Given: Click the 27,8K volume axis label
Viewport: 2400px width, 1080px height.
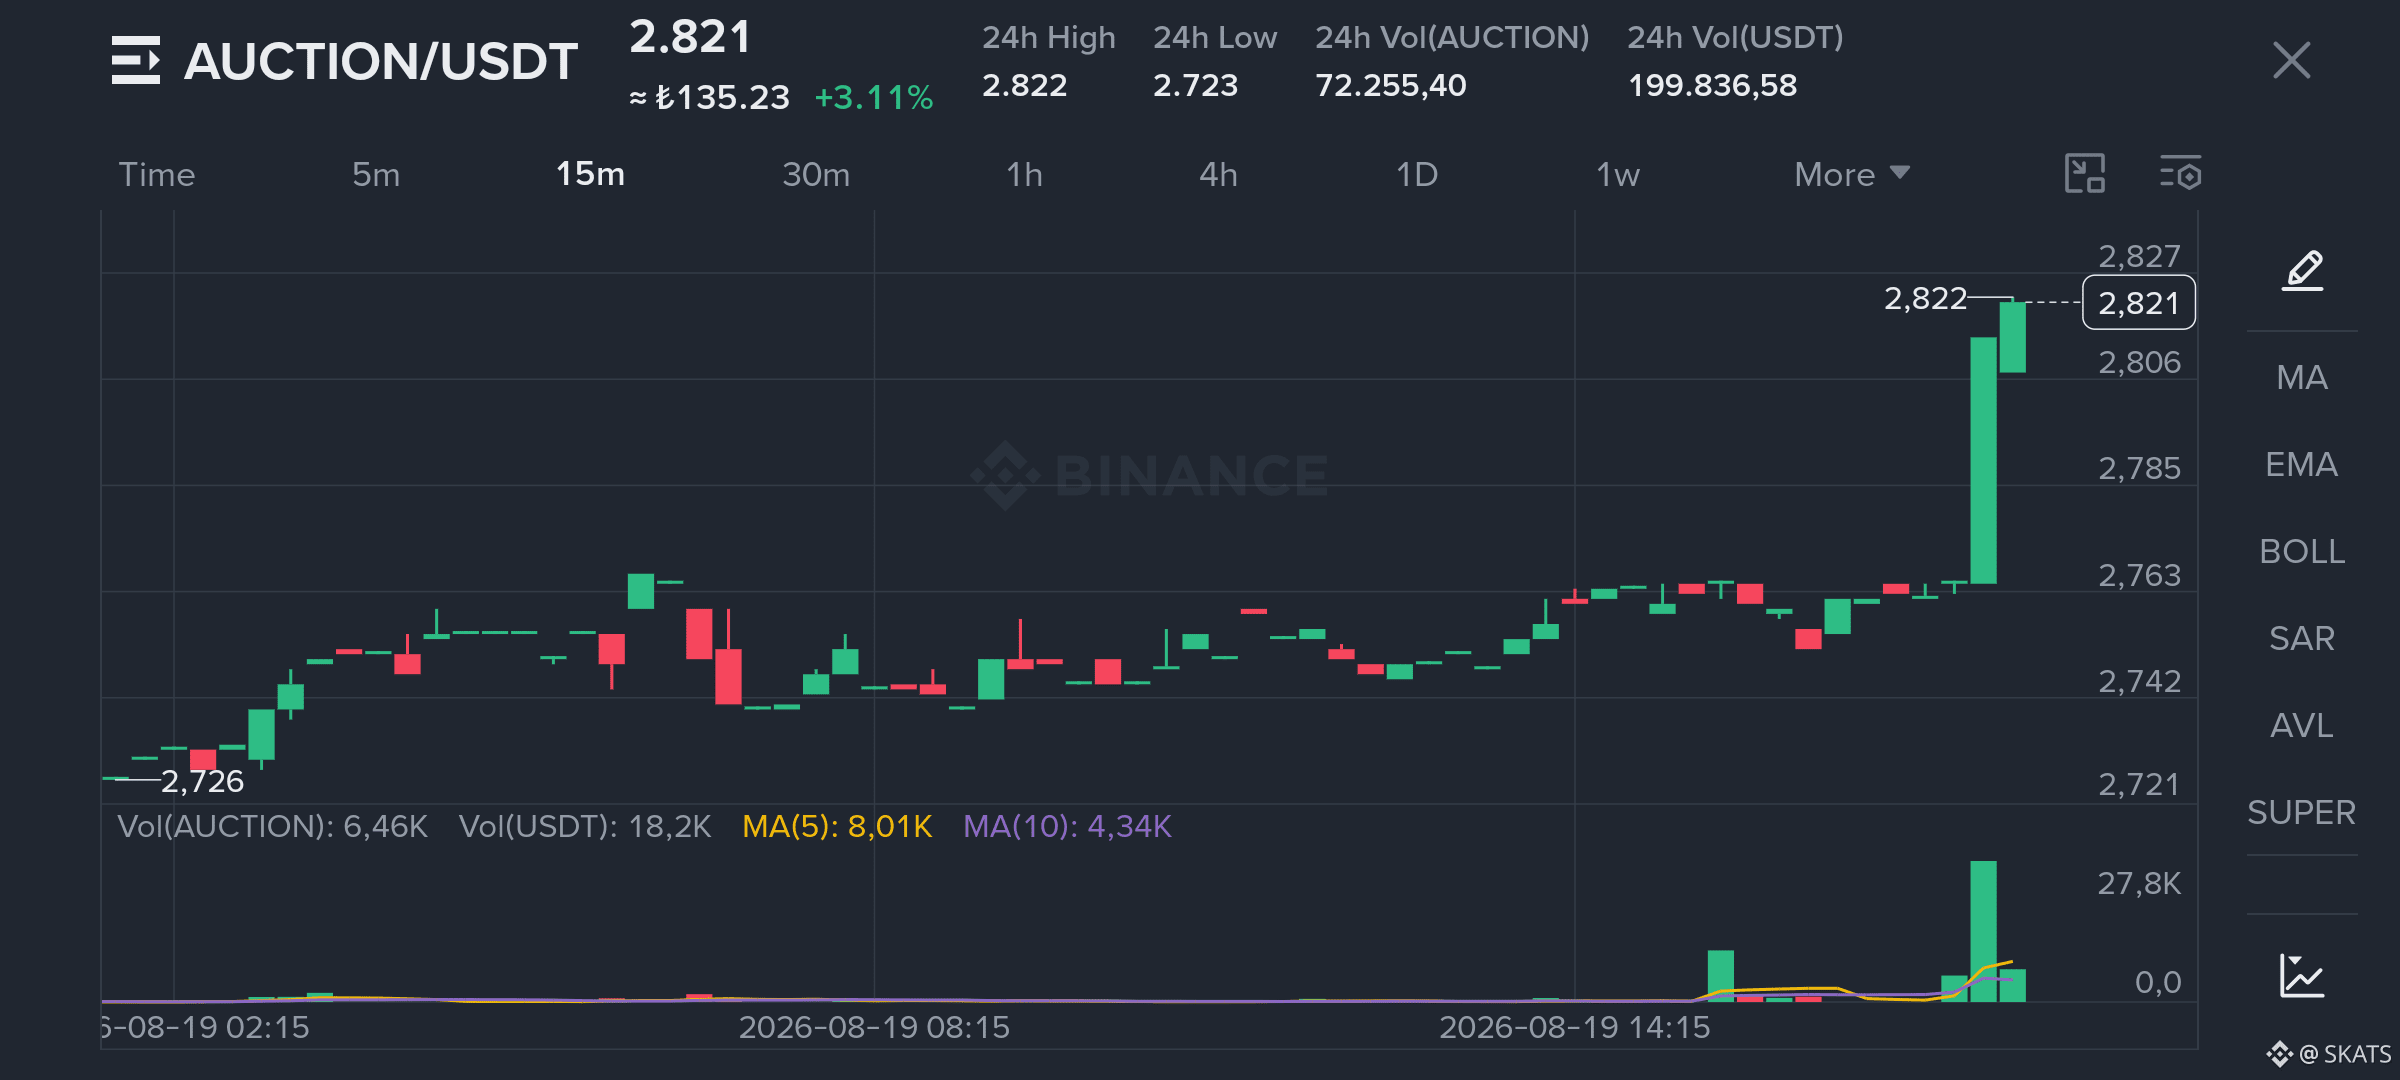Looking at the screenshot, I should pos(2139,884).
